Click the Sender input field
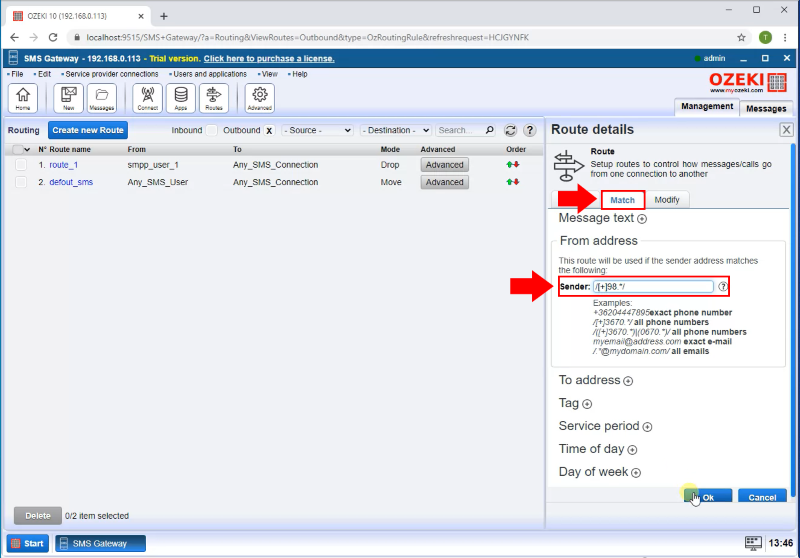The width and height of the screenshot is (800, 558). pos(653,286)
